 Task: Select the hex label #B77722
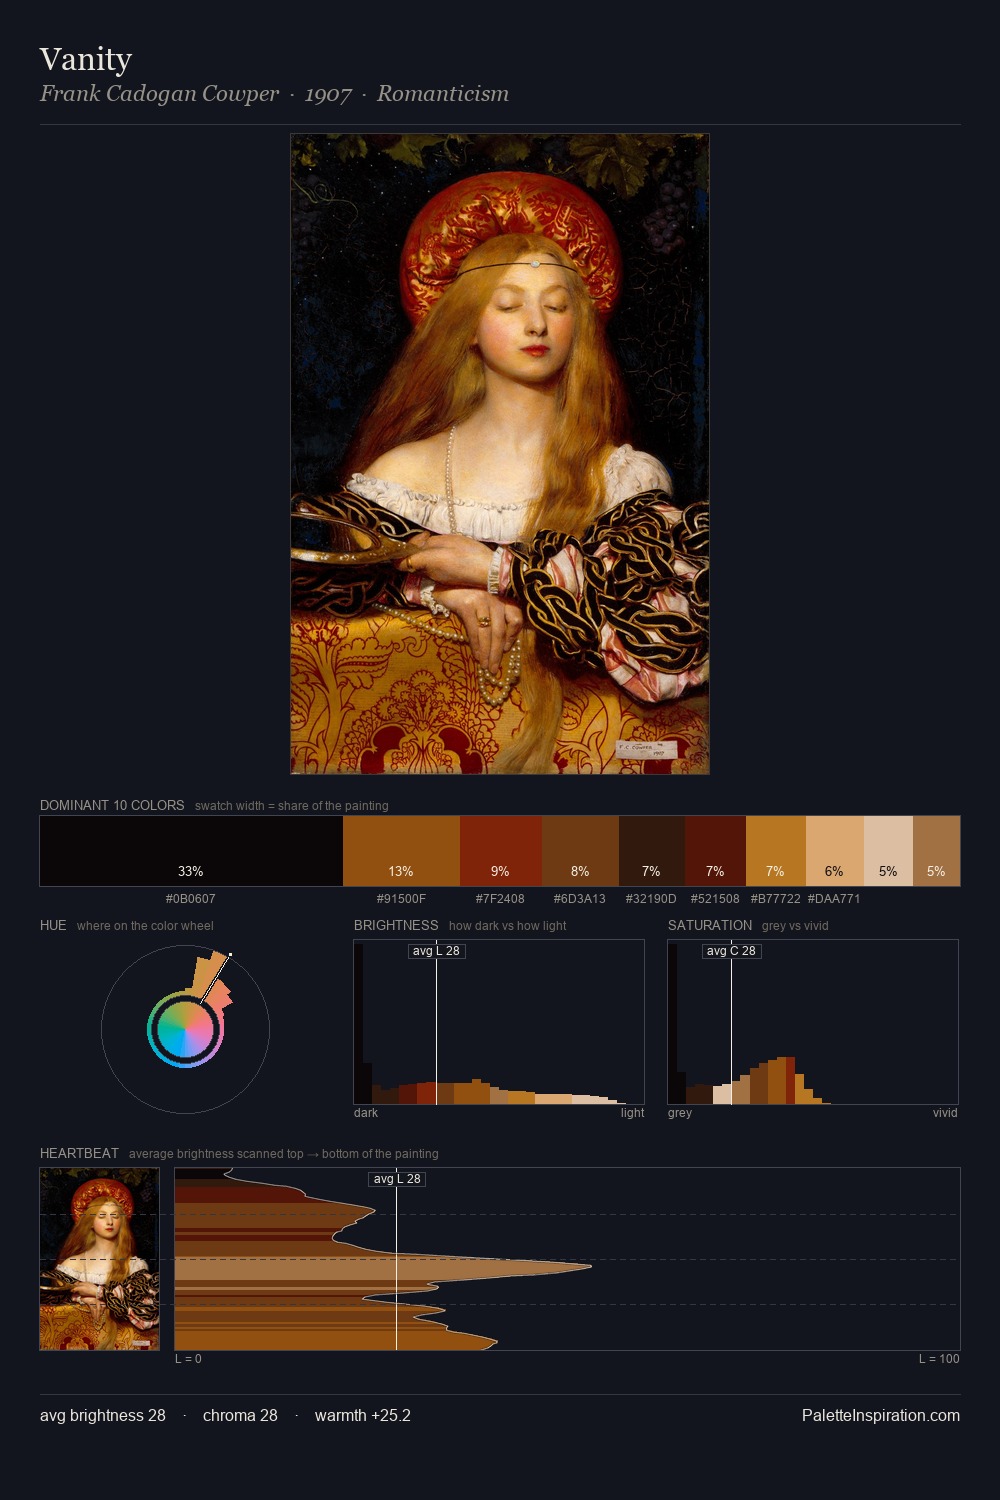point(776,899)
